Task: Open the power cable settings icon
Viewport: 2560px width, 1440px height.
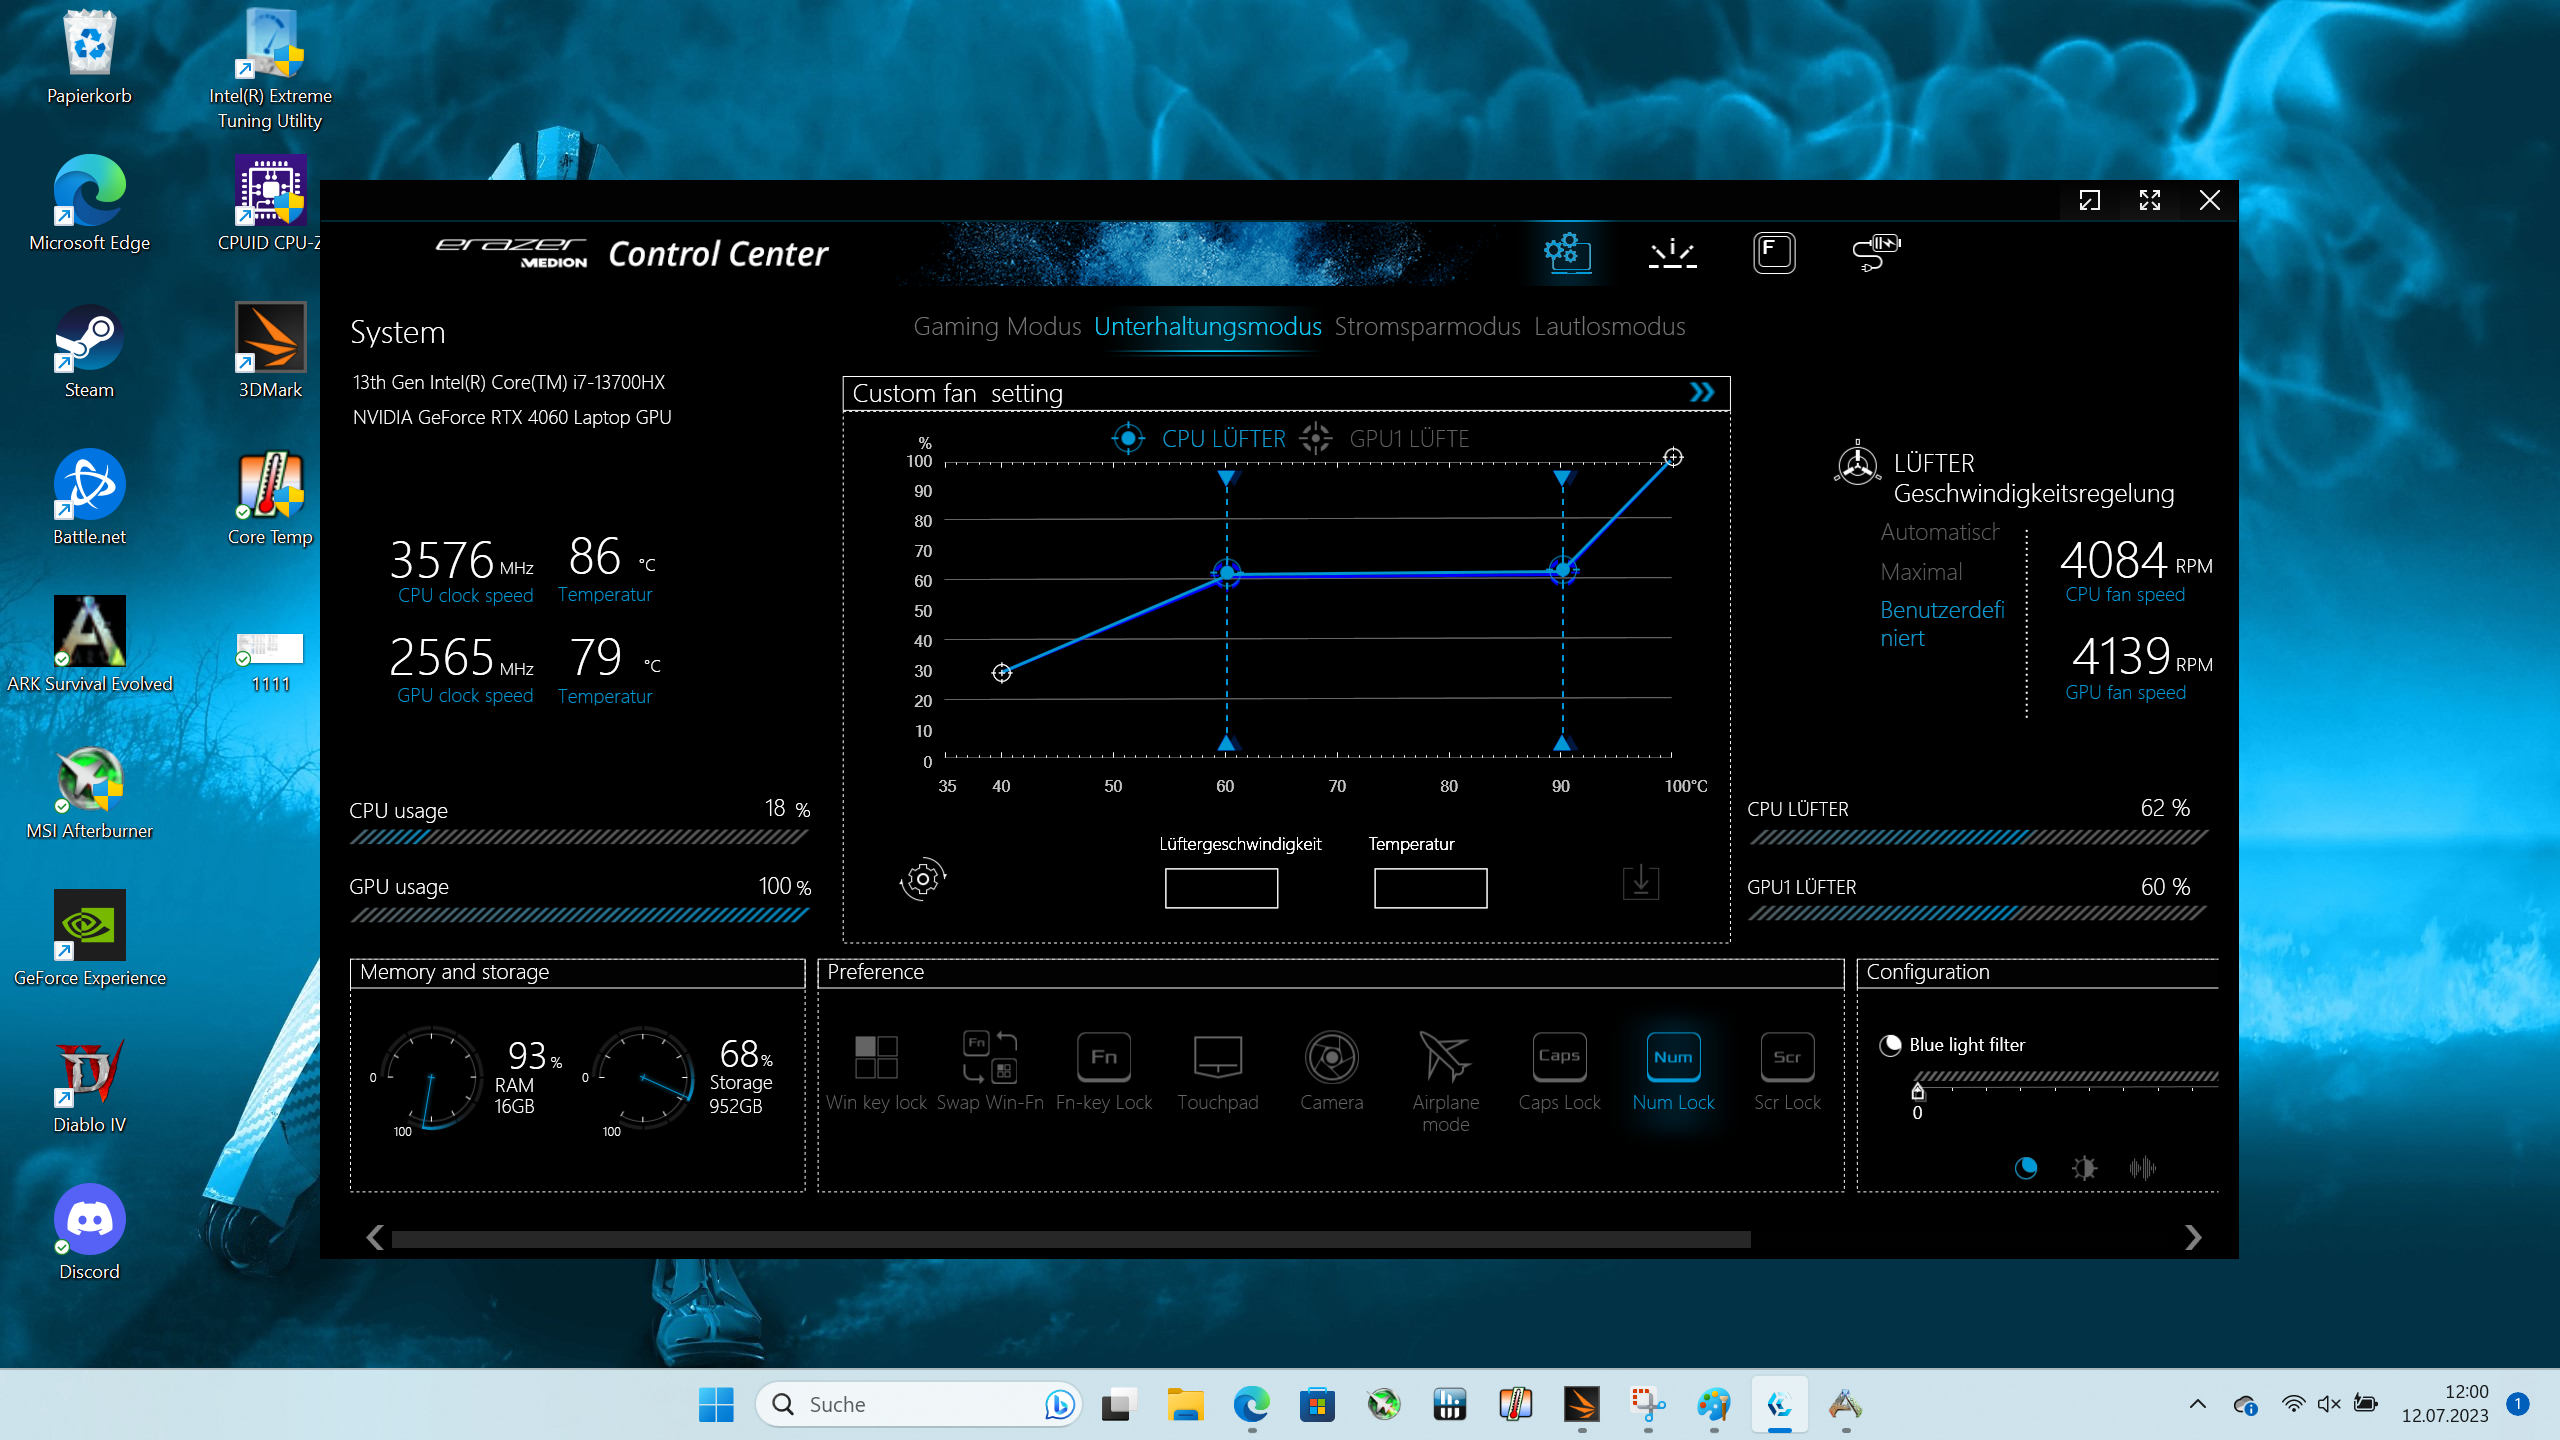Action: click(1875, 252)
